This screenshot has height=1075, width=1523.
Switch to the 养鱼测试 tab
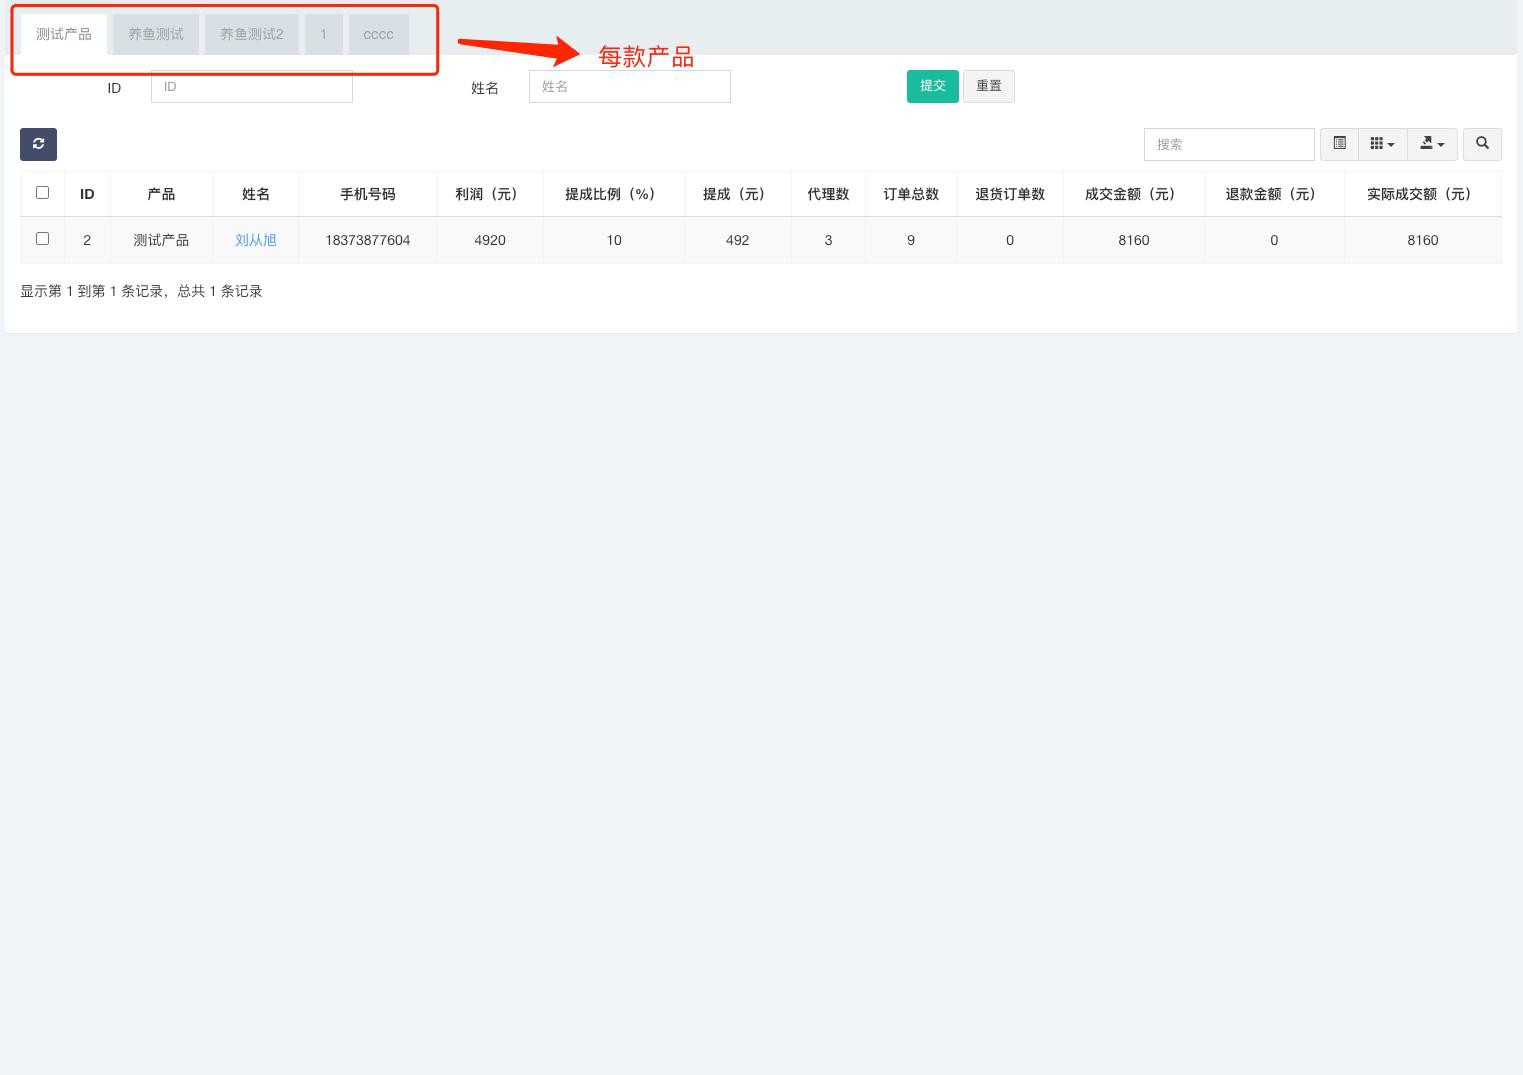pos(156,34)
